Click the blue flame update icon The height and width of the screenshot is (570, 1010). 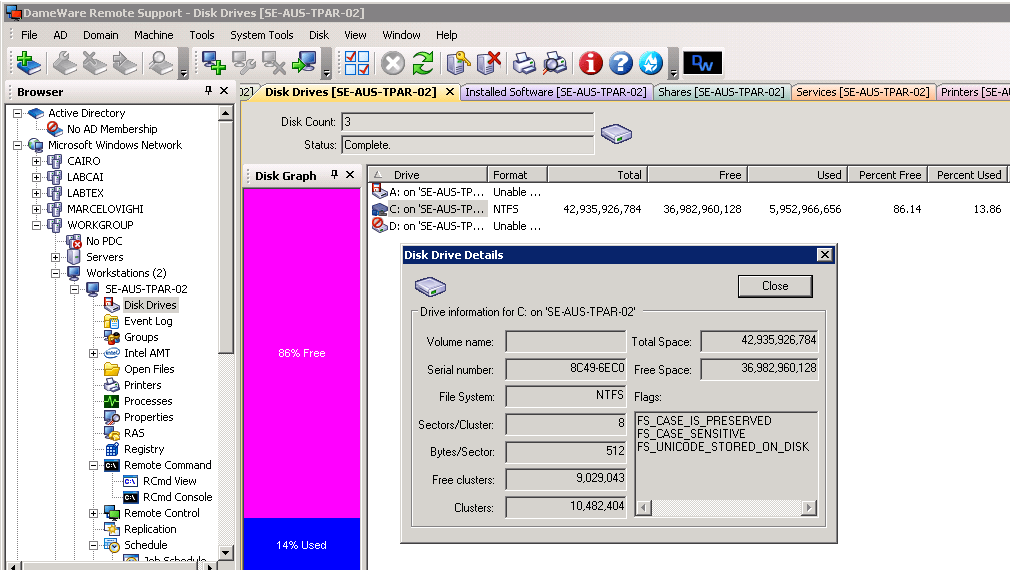651,62
